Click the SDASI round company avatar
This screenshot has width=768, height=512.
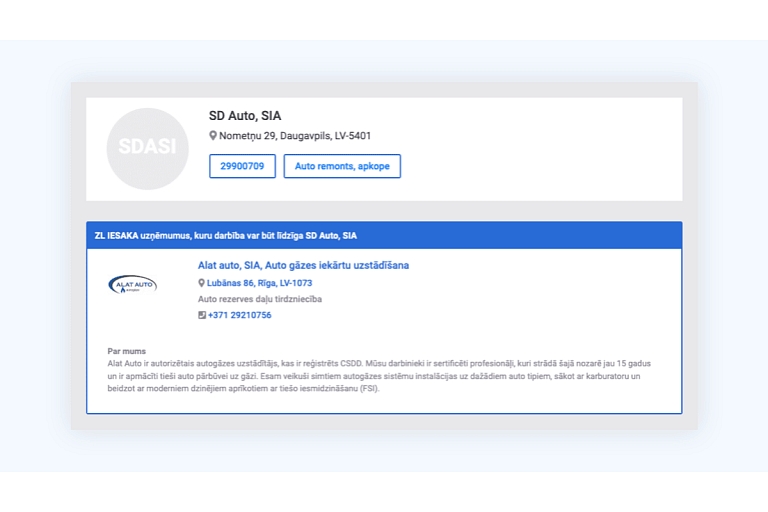click(147, 148)
